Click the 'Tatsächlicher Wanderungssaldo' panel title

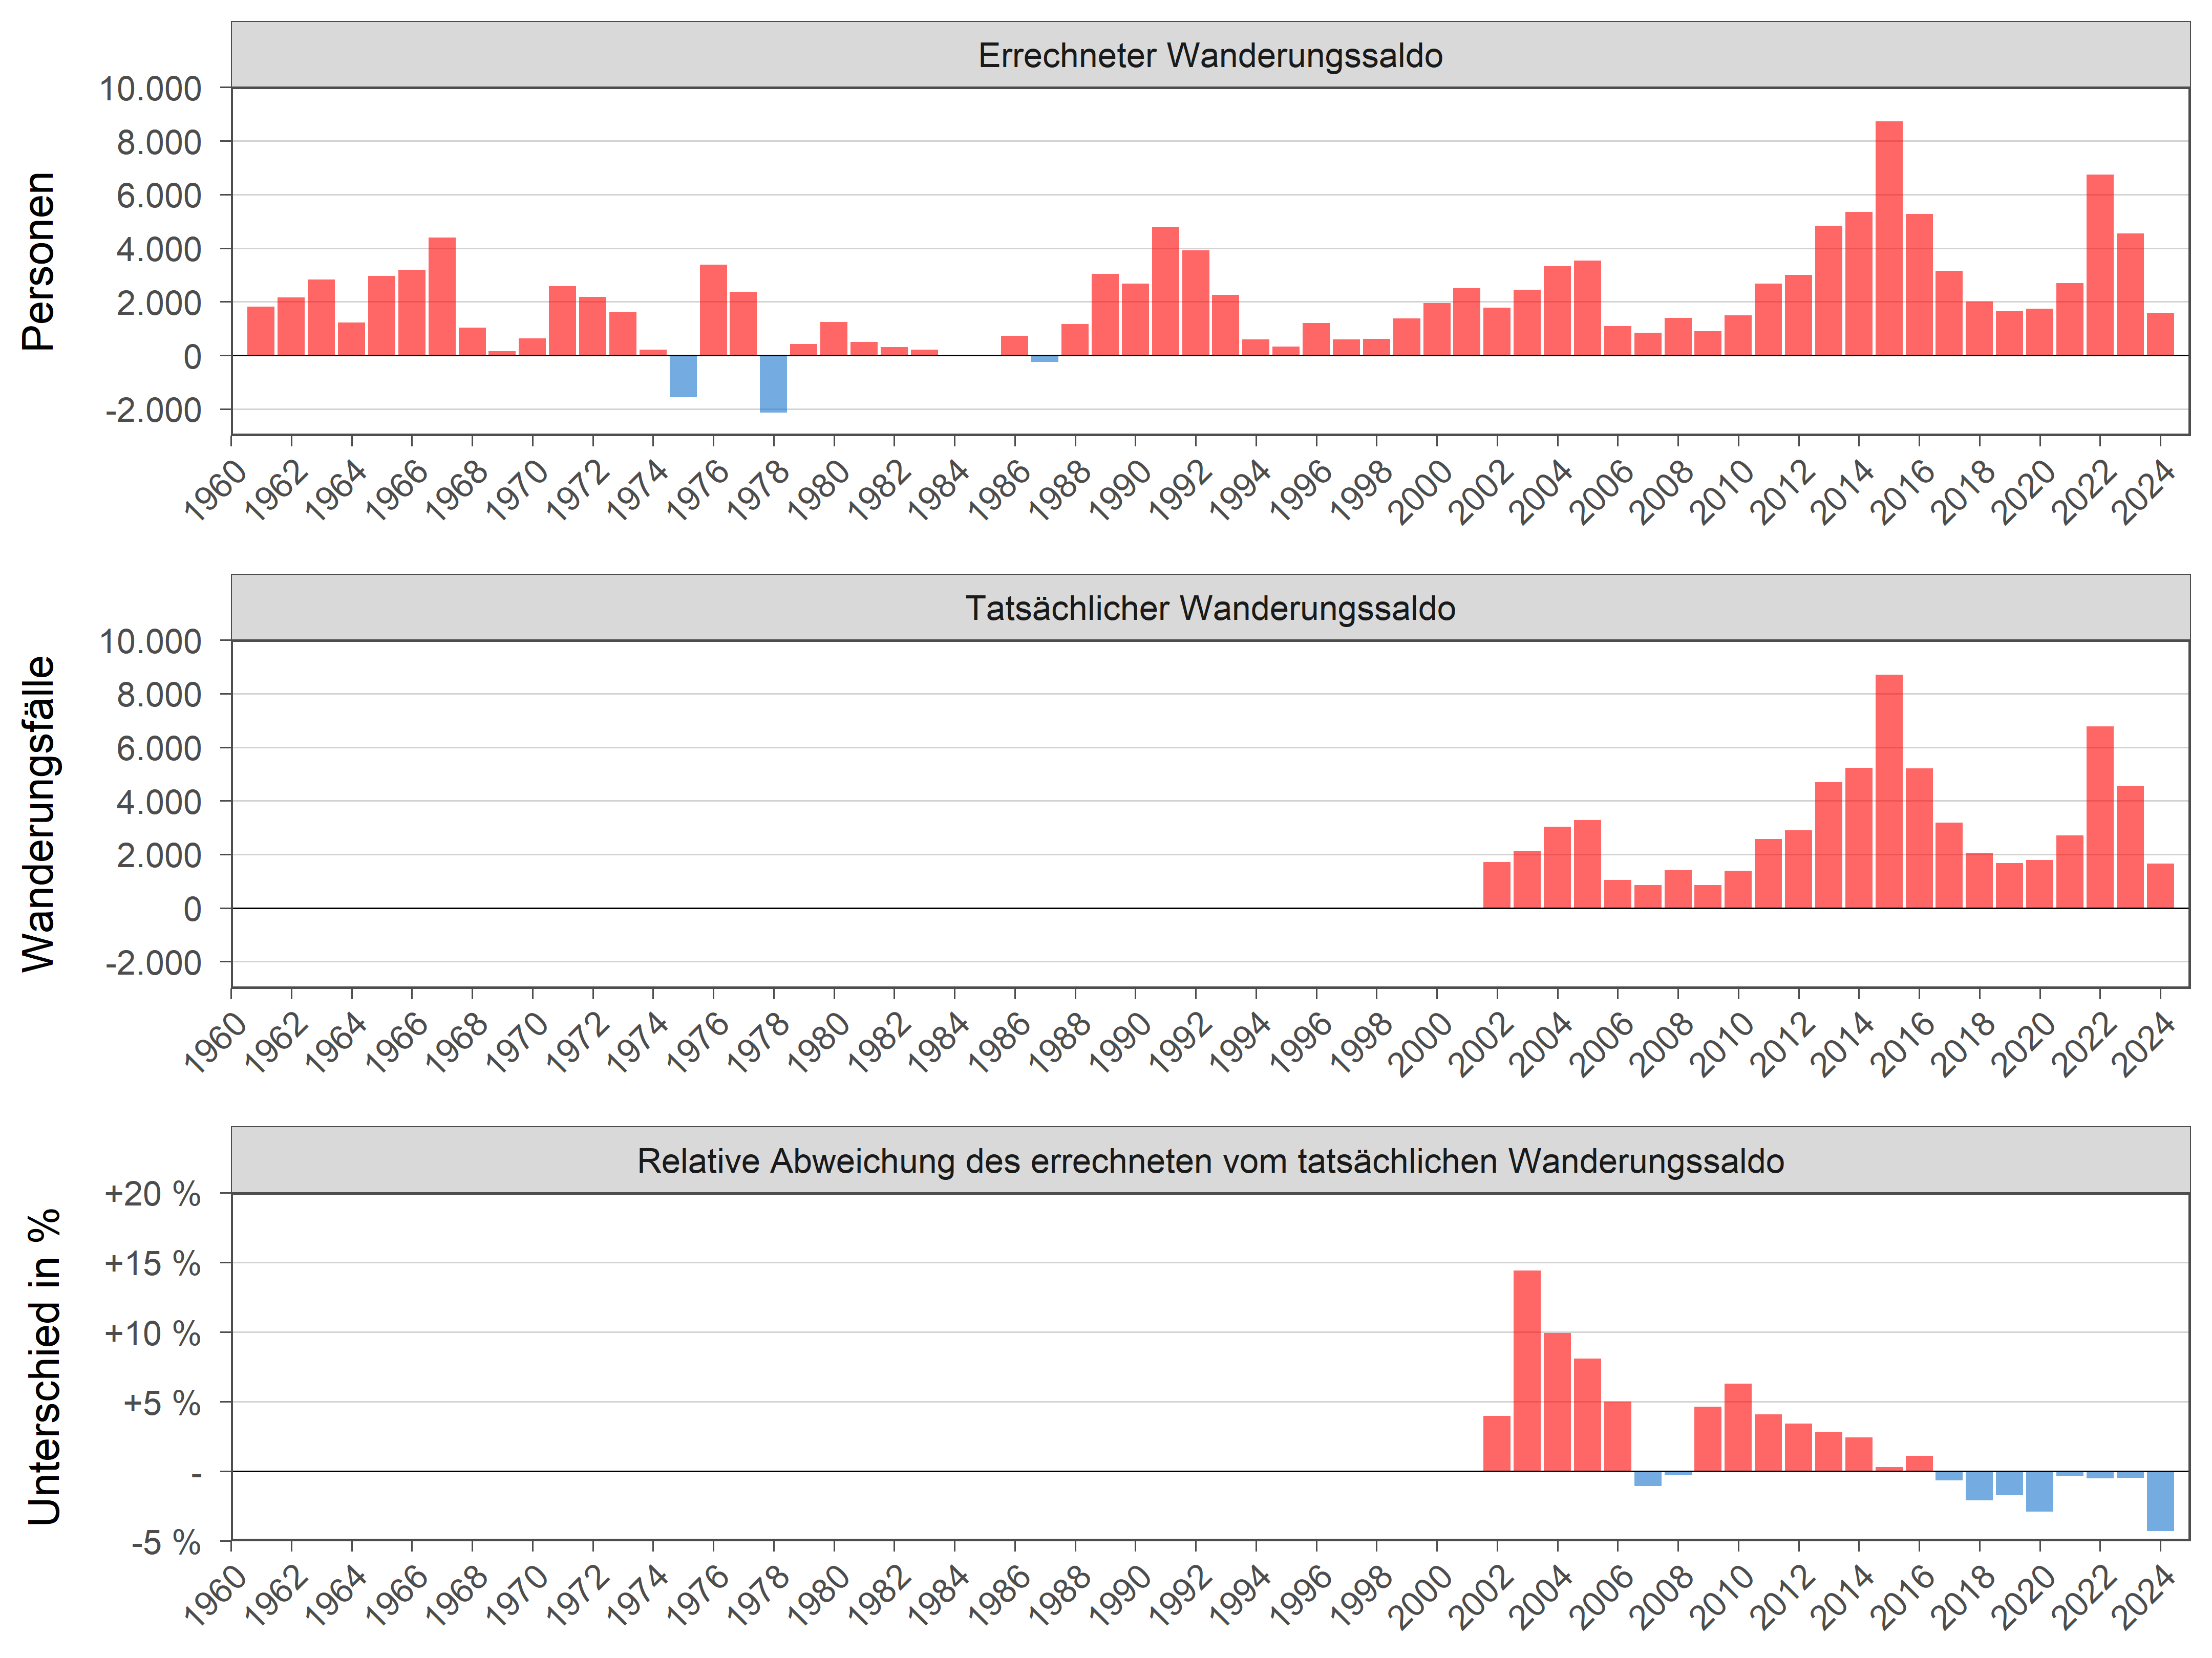coord(1209,608)
